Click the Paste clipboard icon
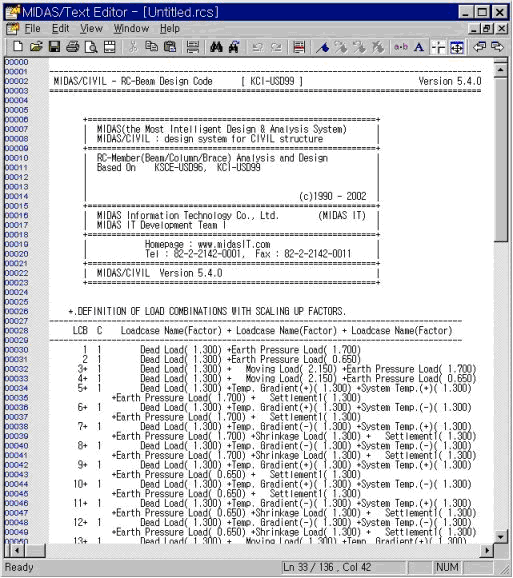This screenshot has height=578, width=513. pyautogui.click(x=170, y=47)
